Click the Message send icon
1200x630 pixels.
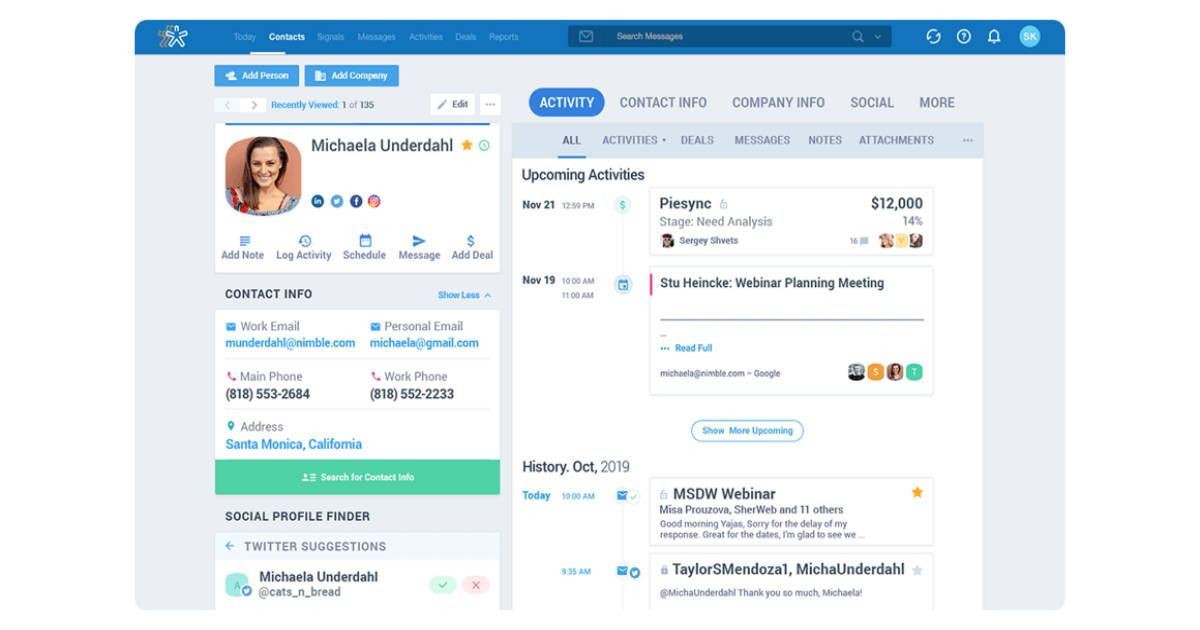pos(419,240)
